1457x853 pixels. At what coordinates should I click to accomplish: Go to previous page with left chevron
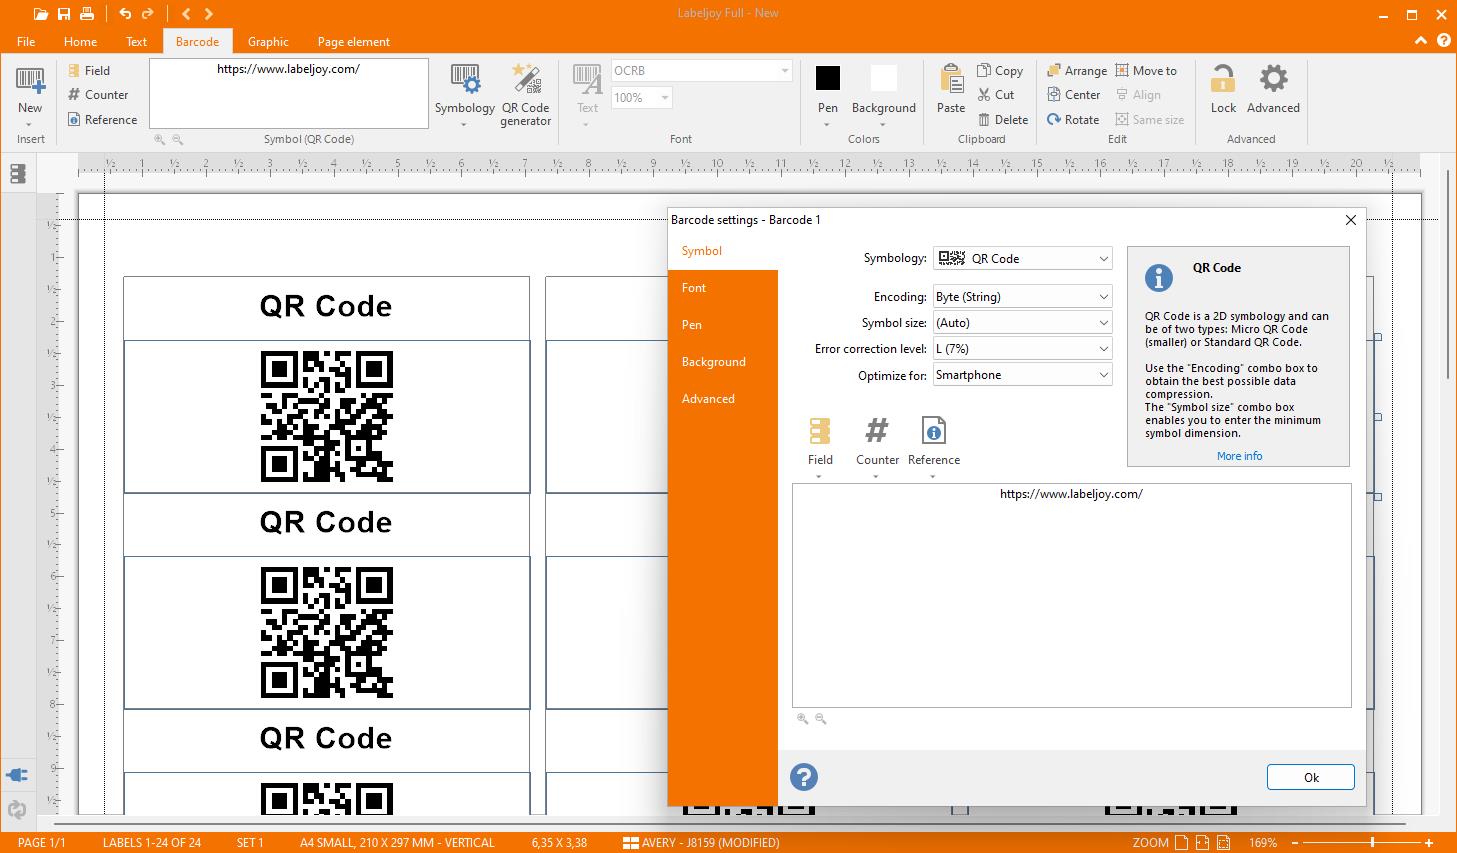tap(186, 14)
